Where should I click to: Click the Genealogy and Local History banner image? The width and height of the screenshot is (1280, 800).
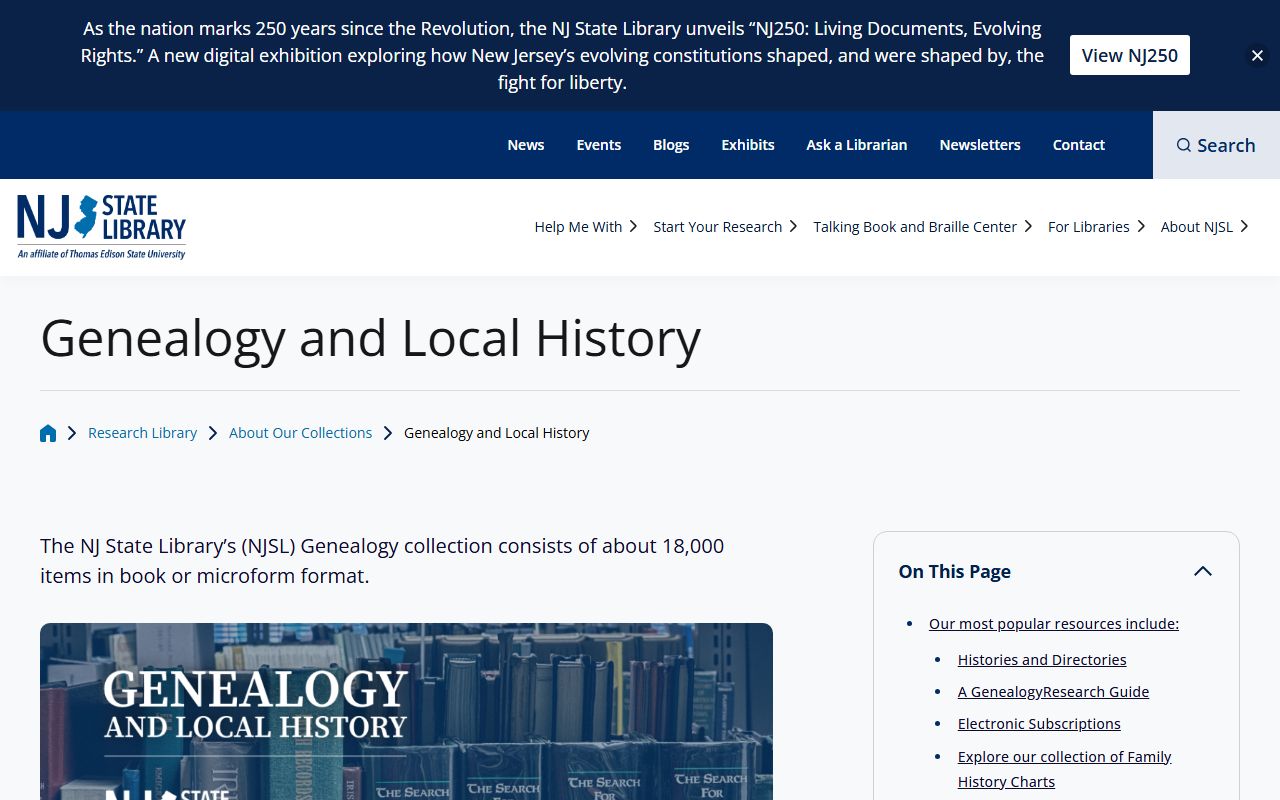click(406, 711)
